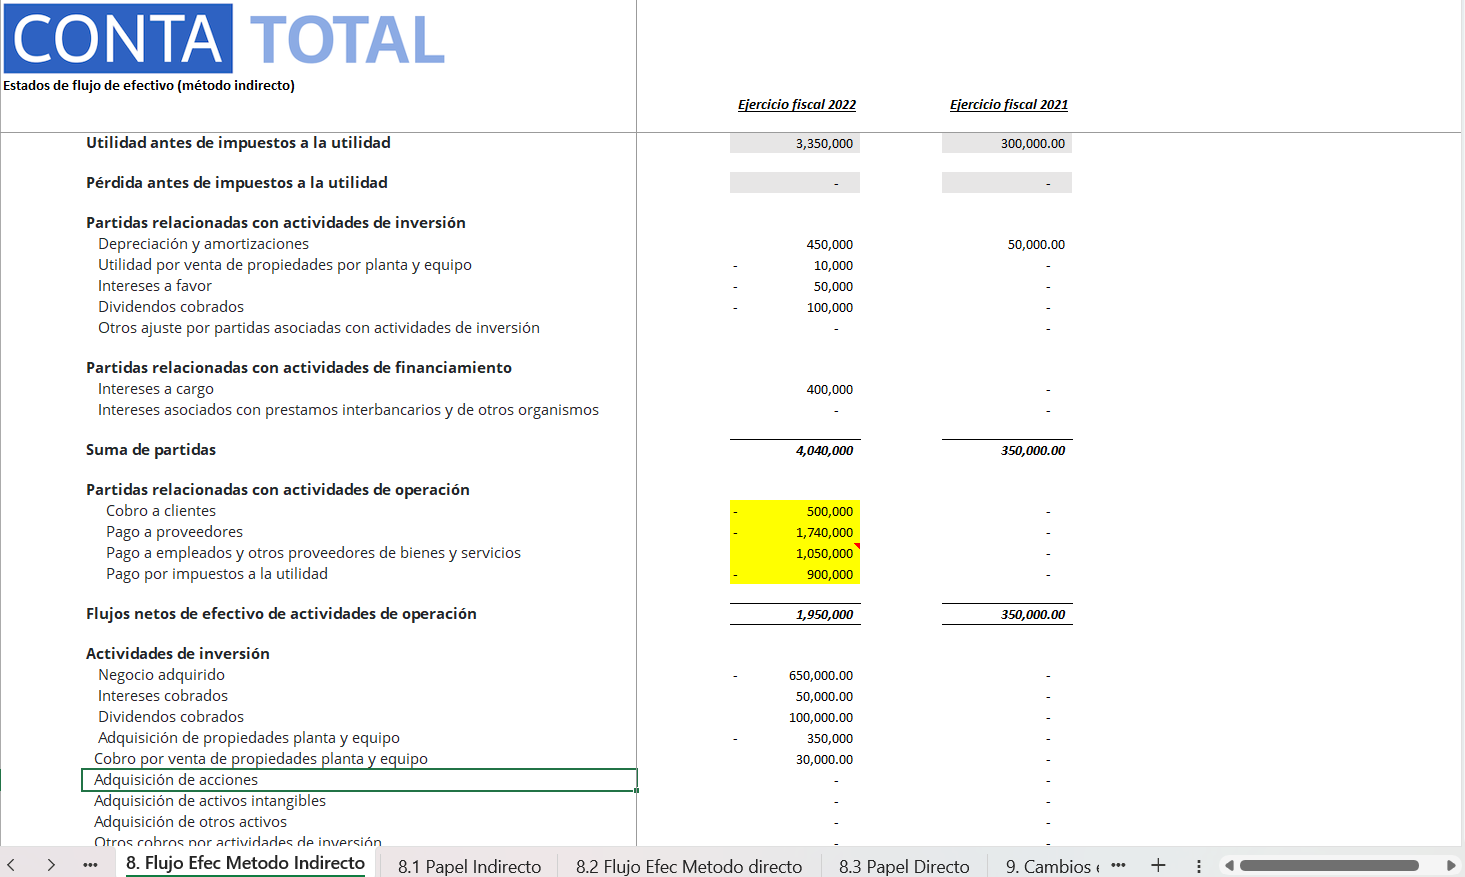Open more sheets ellipsis after 9. Cambios tab
Viewport: 1465px width, 877px height.
[1118, 865]
